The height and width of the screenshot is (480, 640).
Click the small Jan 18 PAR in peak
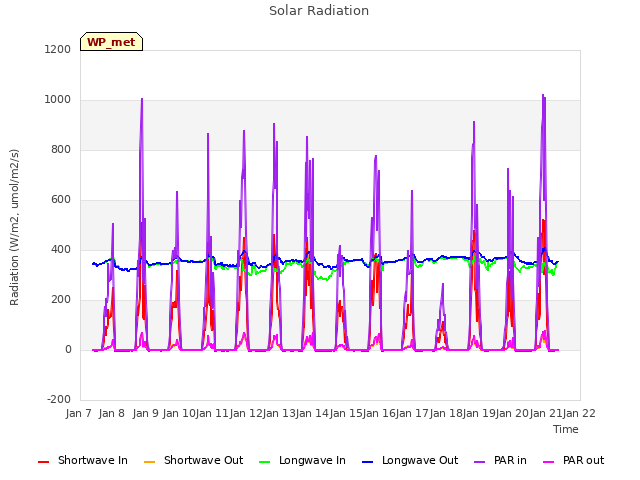tap(443, 284)
